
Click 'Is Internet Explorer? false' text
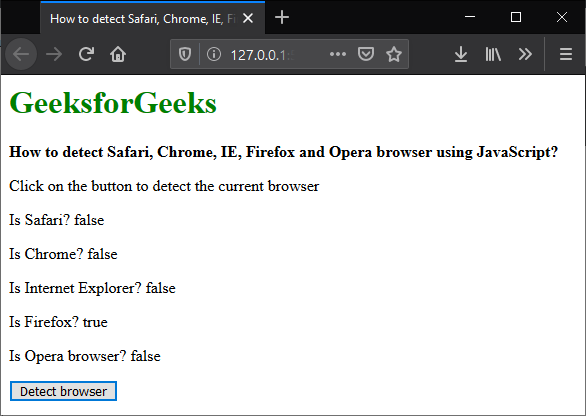click(92, 288)
